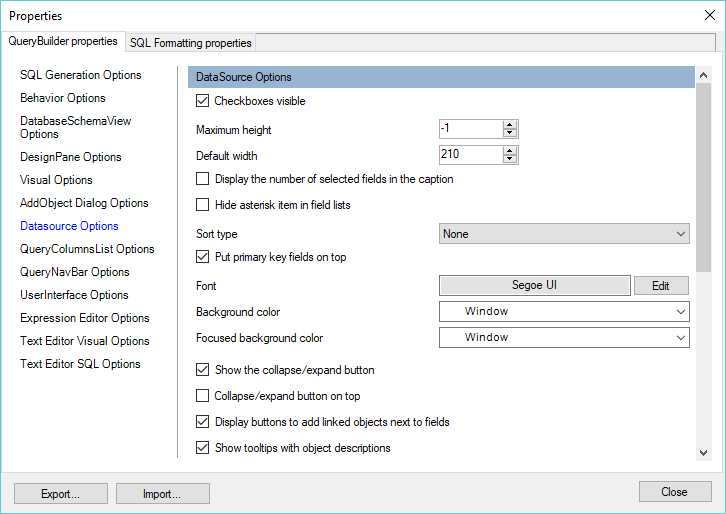Toggle Put primary key fields on top
726x514 pixels.
click(x=202, y=257)
